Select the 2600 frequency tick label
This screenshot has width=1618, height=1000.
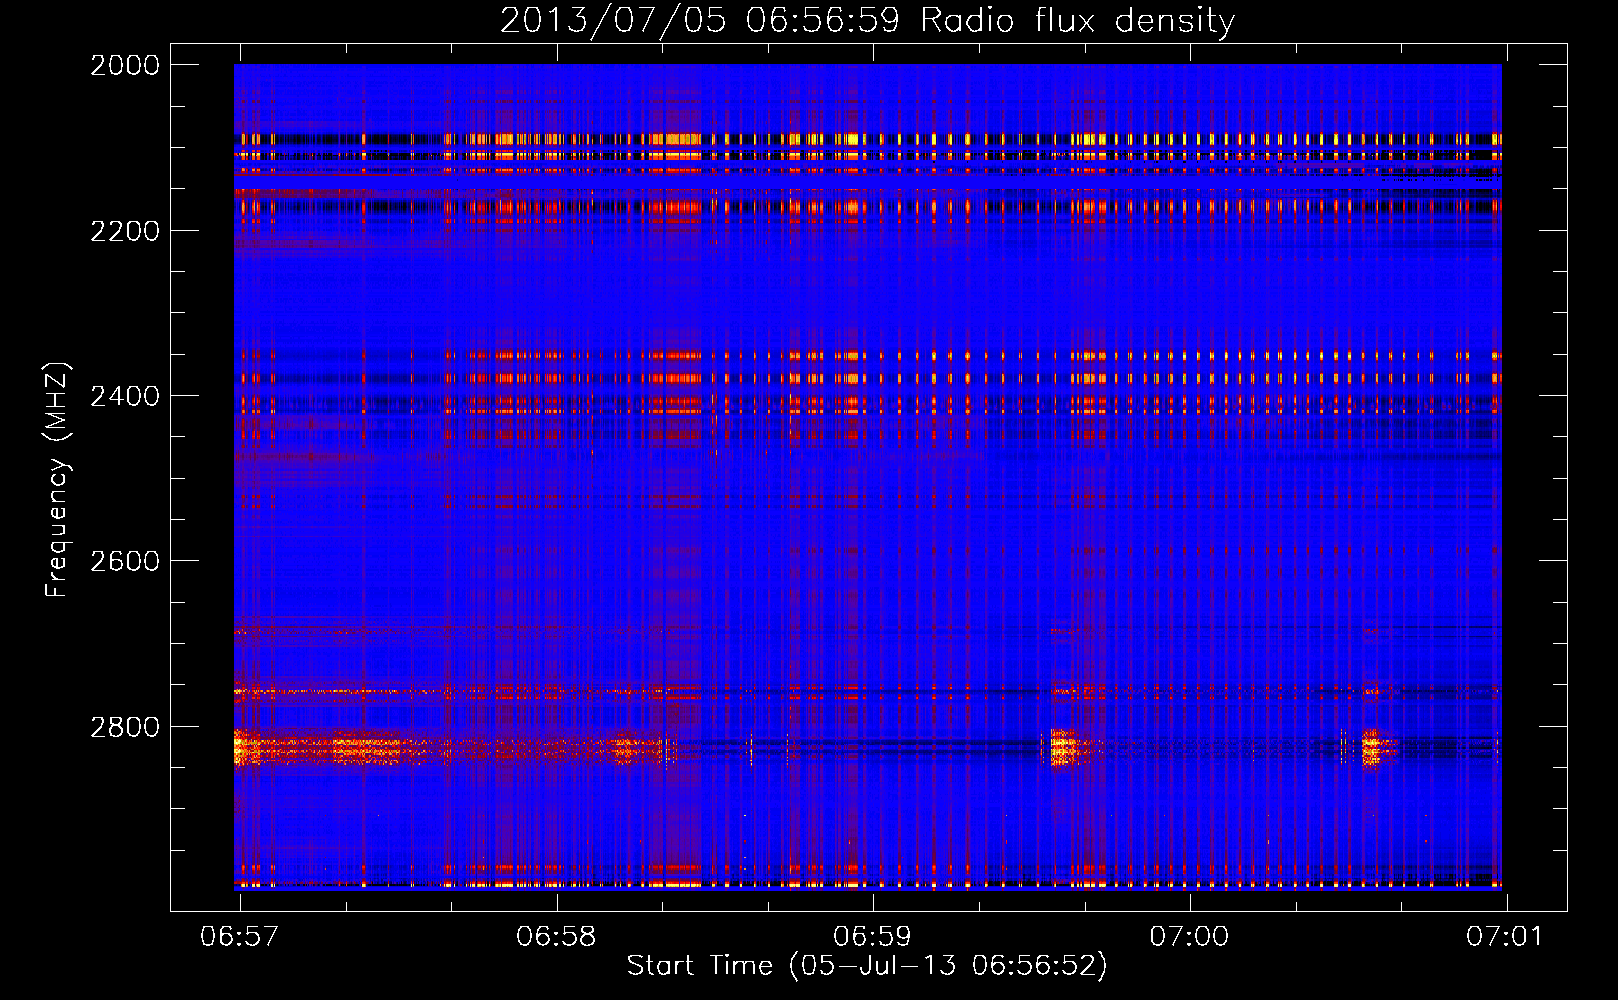(125, 561)
